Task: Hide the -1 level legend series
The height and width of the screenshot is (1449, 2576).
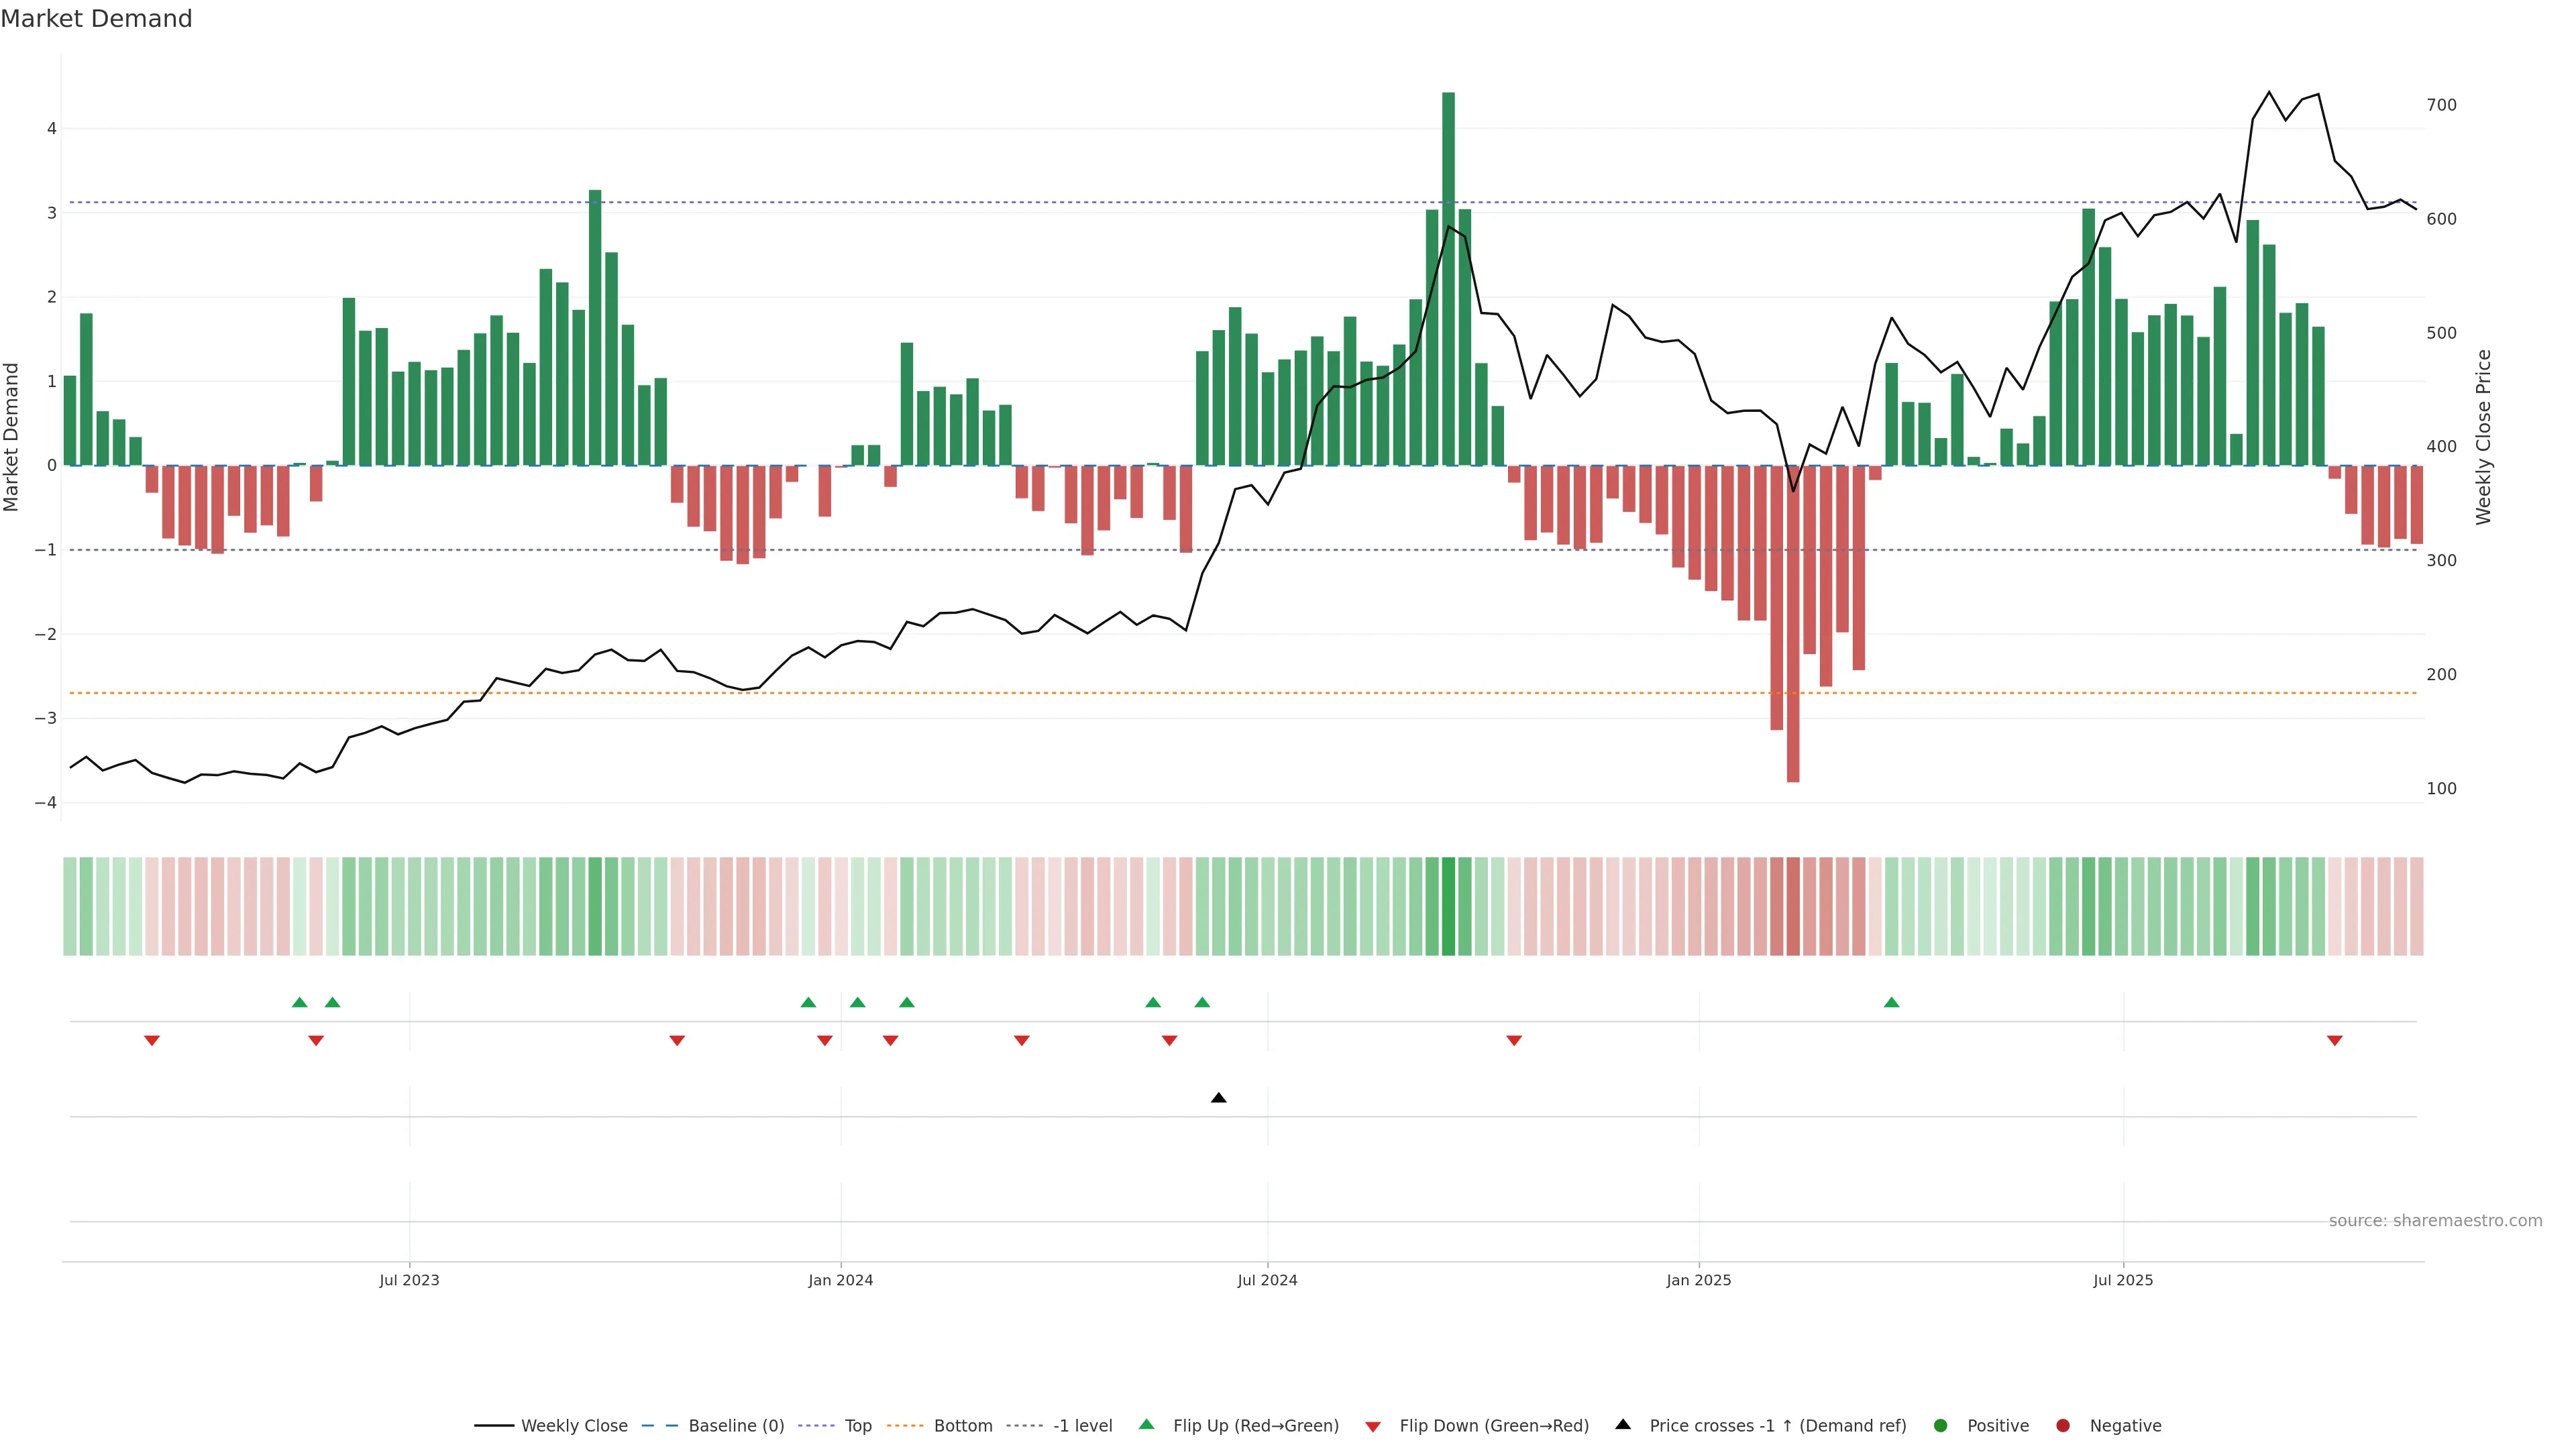Action: coord(1082,1426)
